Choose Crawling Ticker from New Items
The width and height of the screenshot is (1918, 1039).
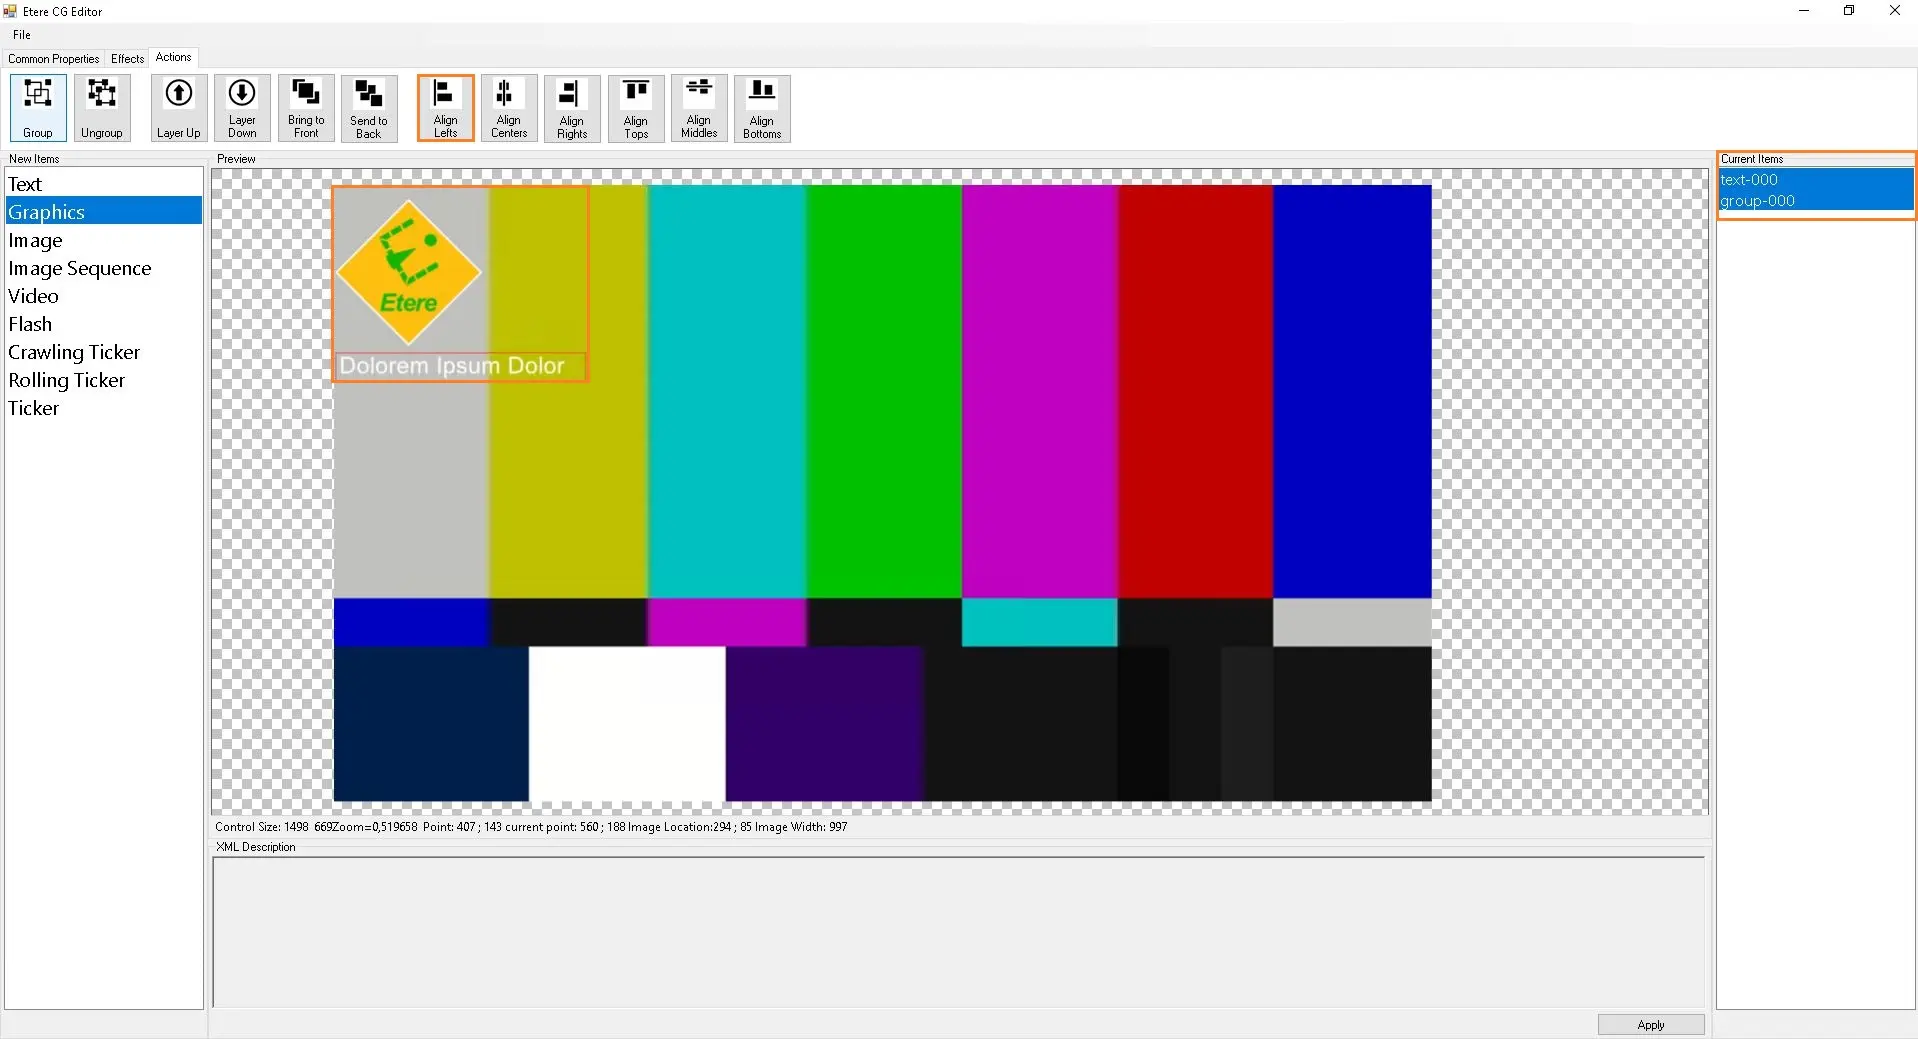tap(74, 352)
